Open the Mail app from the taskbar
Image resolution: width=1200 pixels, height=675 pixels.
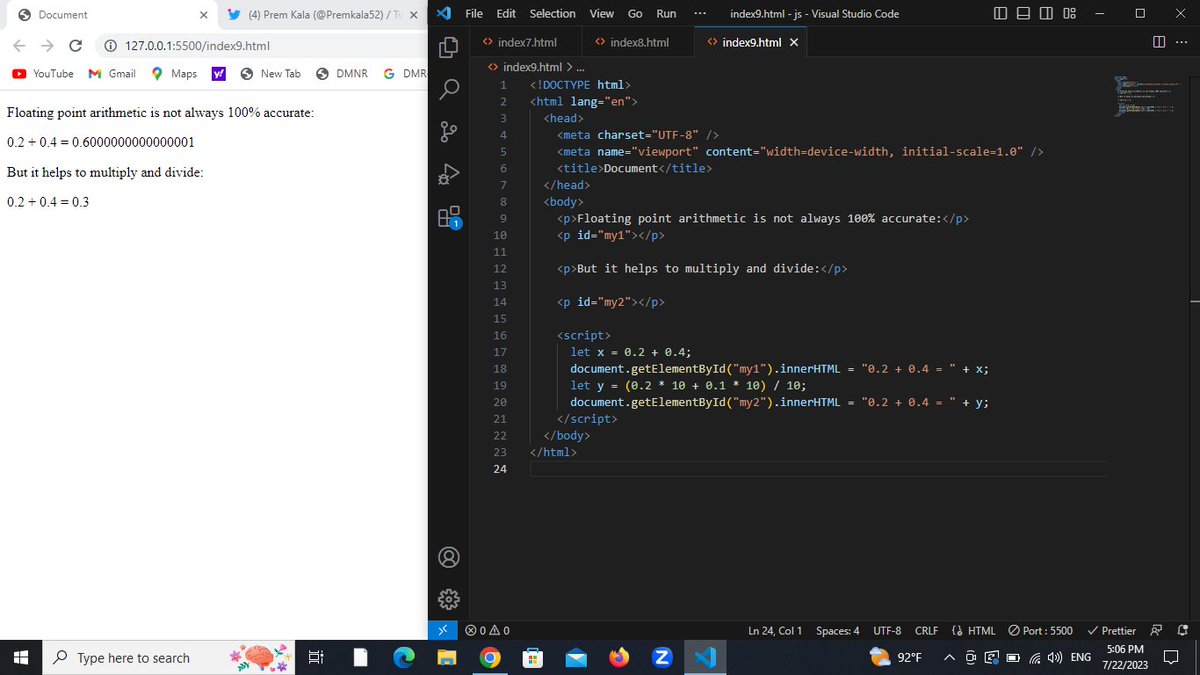coord(577,657)
